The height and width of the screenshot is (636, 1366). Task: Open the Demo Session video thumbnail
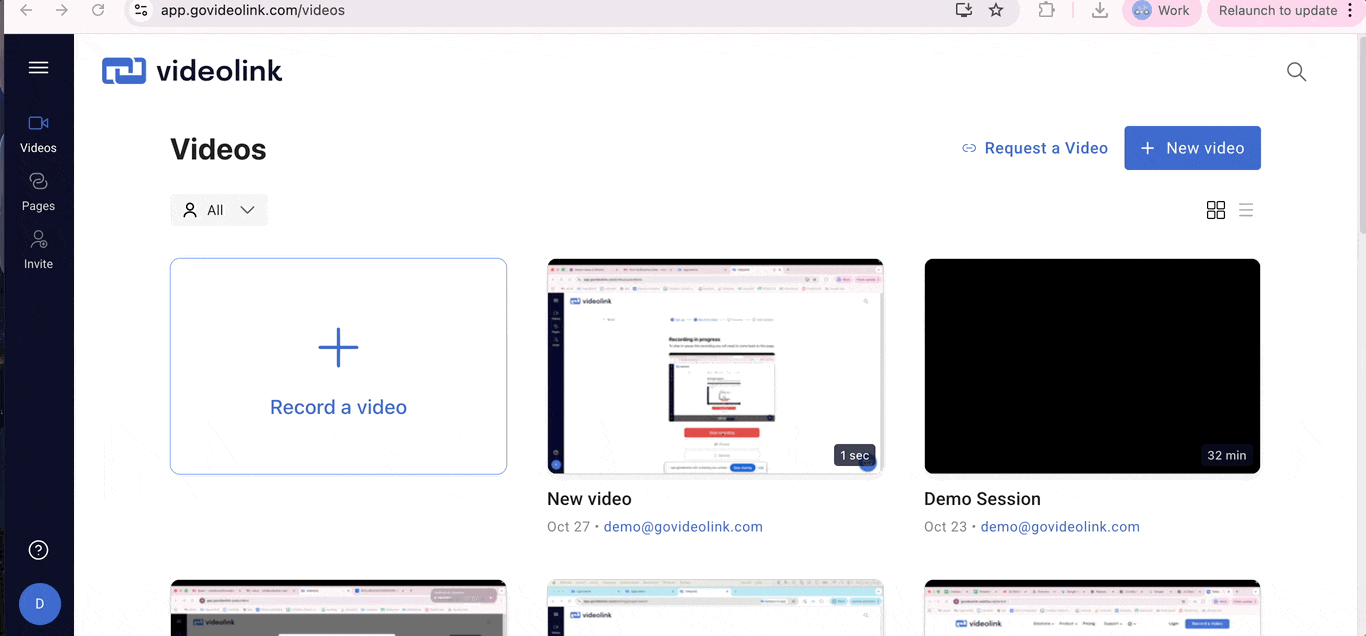click(x=1092, y=366)
